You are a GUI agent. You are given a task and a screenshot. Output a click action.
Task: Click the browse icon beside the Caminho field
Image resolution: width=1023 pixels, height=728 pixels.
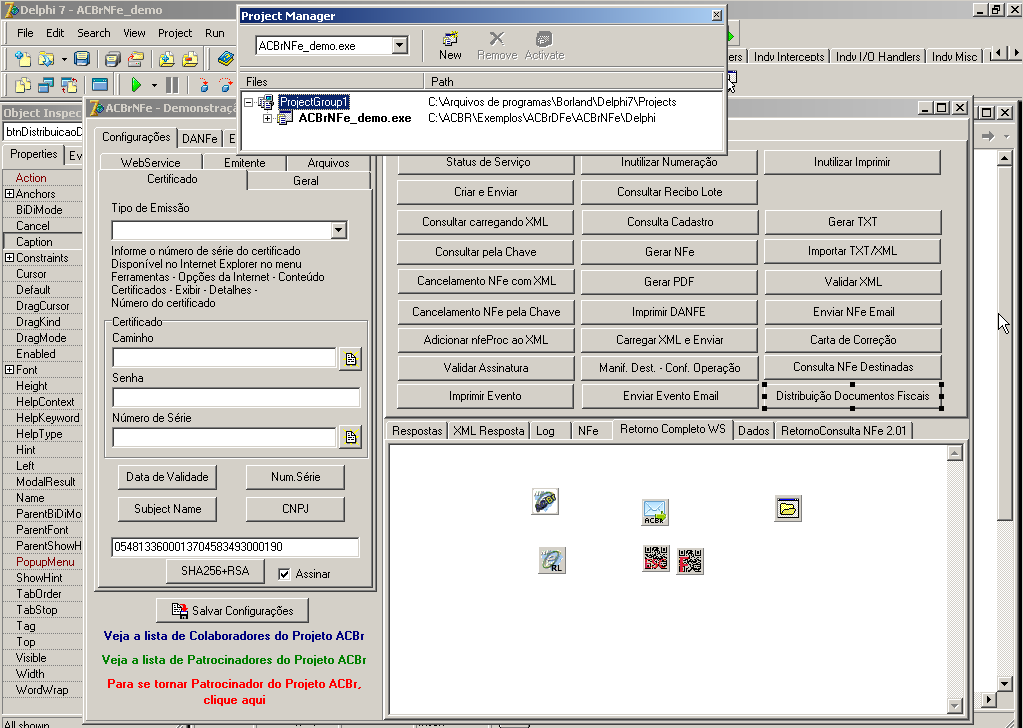(x=351, y=359)
